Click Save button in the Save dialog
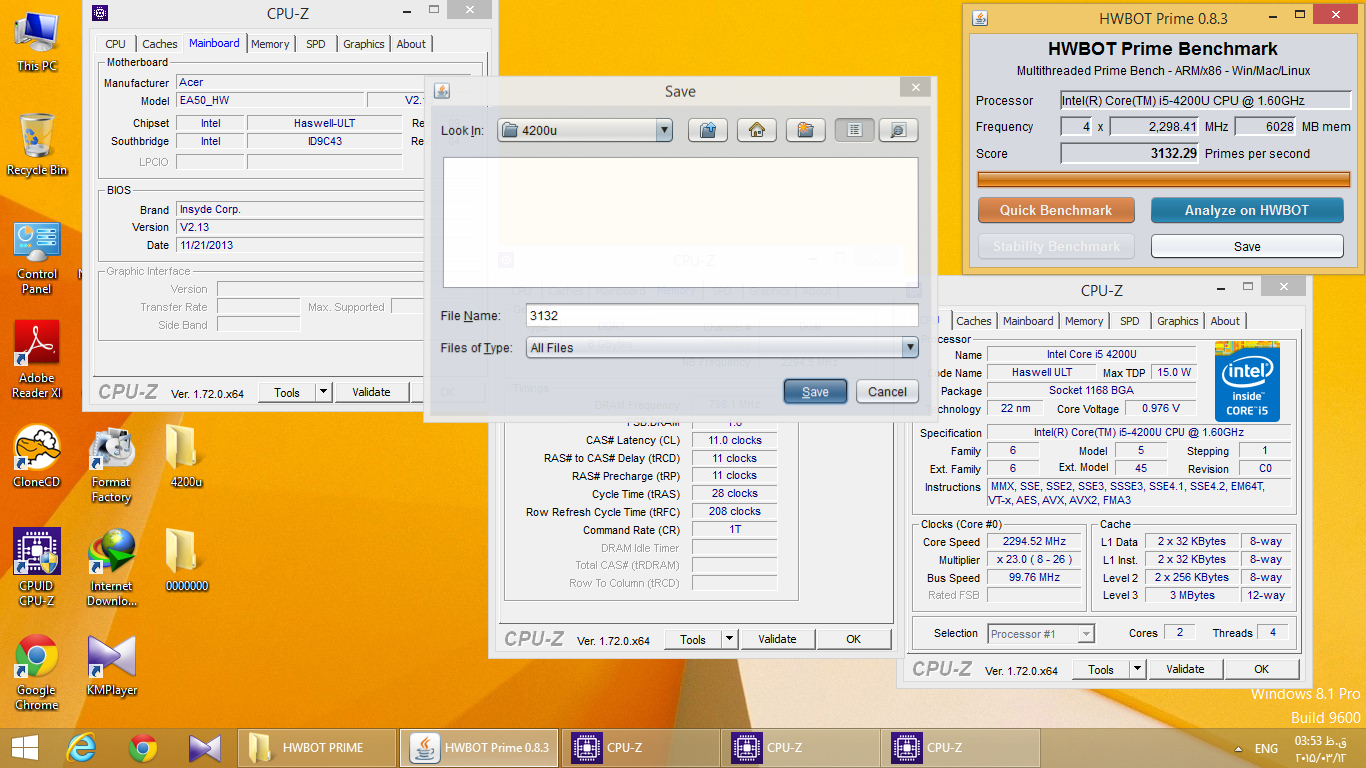 pyautogui.click(x=815, y=391)
